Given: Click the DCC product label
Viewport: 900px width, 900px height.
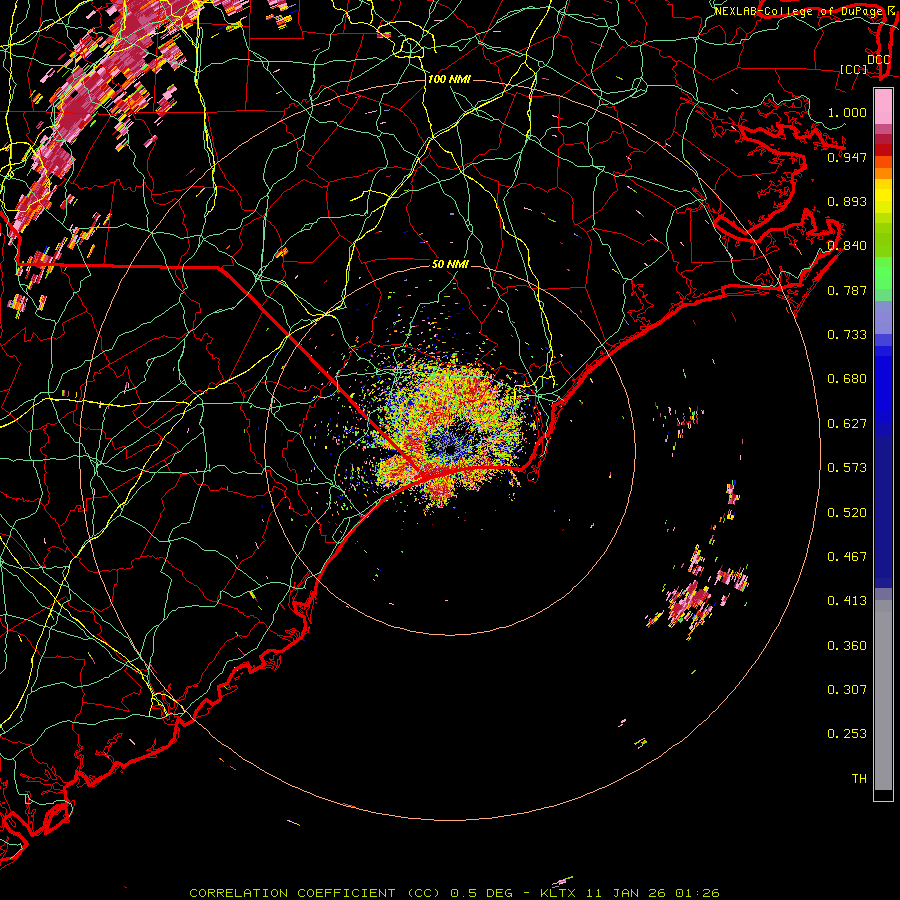Looking at the screenshot, I should [878, 59].
